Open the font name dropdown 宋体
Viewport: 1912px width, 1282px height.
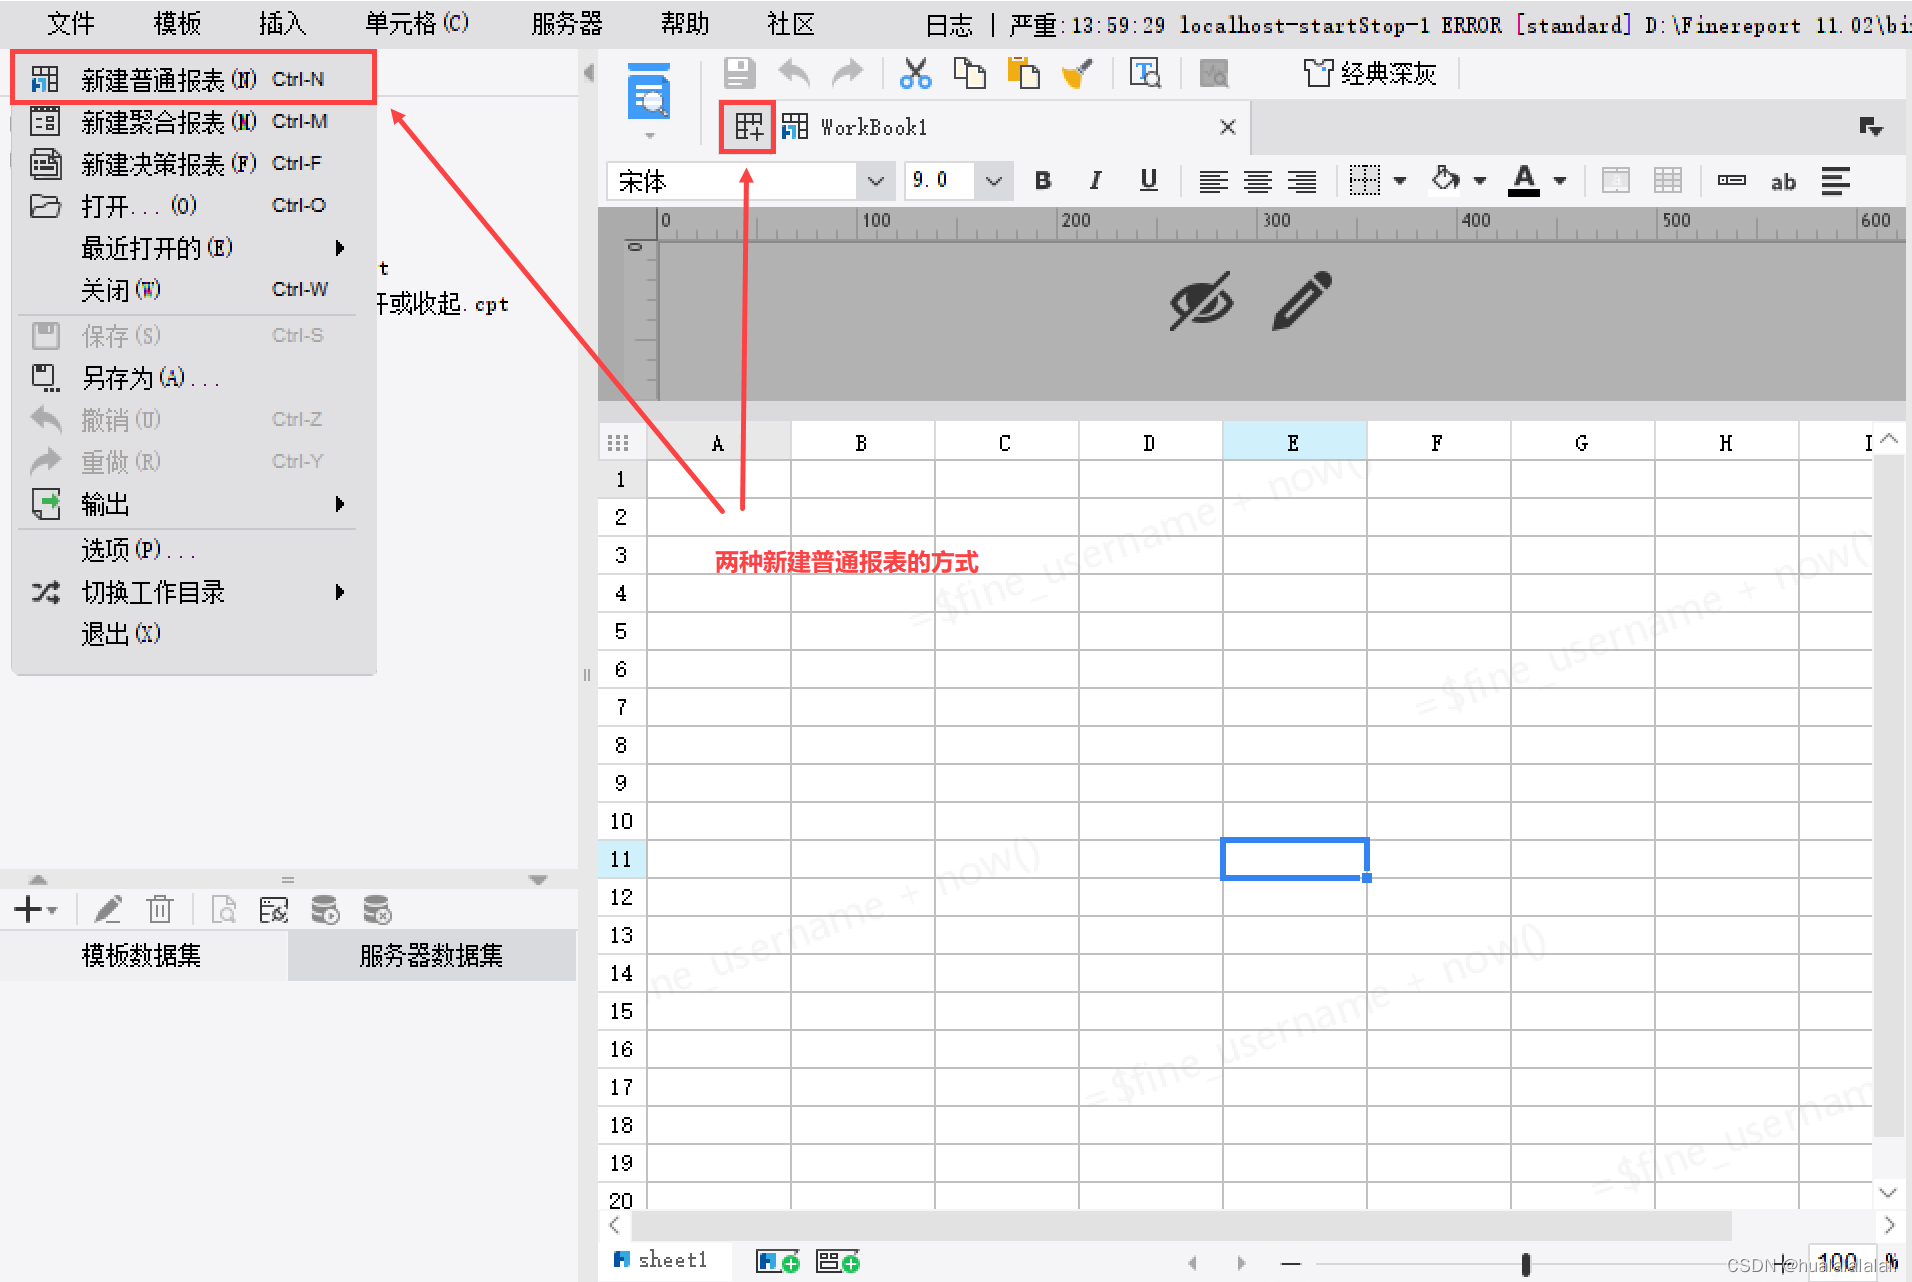876,181
